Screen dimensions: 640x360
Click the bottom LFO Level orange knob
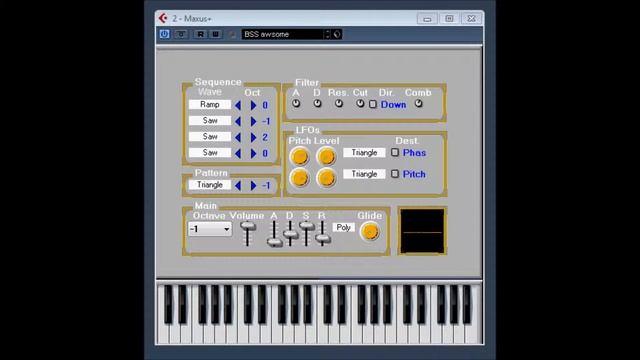click(326, 178)
